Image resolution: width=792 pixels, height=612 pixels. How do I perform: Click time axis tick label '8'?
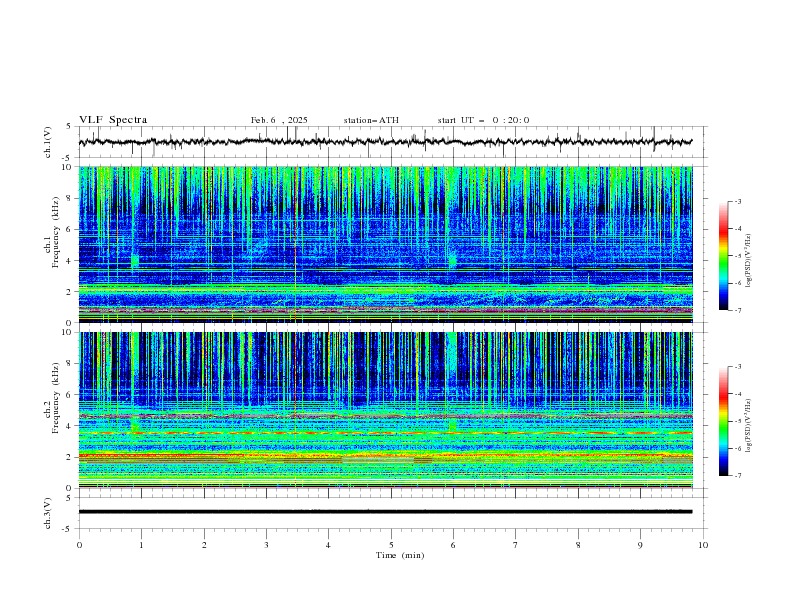pos(578,545)
